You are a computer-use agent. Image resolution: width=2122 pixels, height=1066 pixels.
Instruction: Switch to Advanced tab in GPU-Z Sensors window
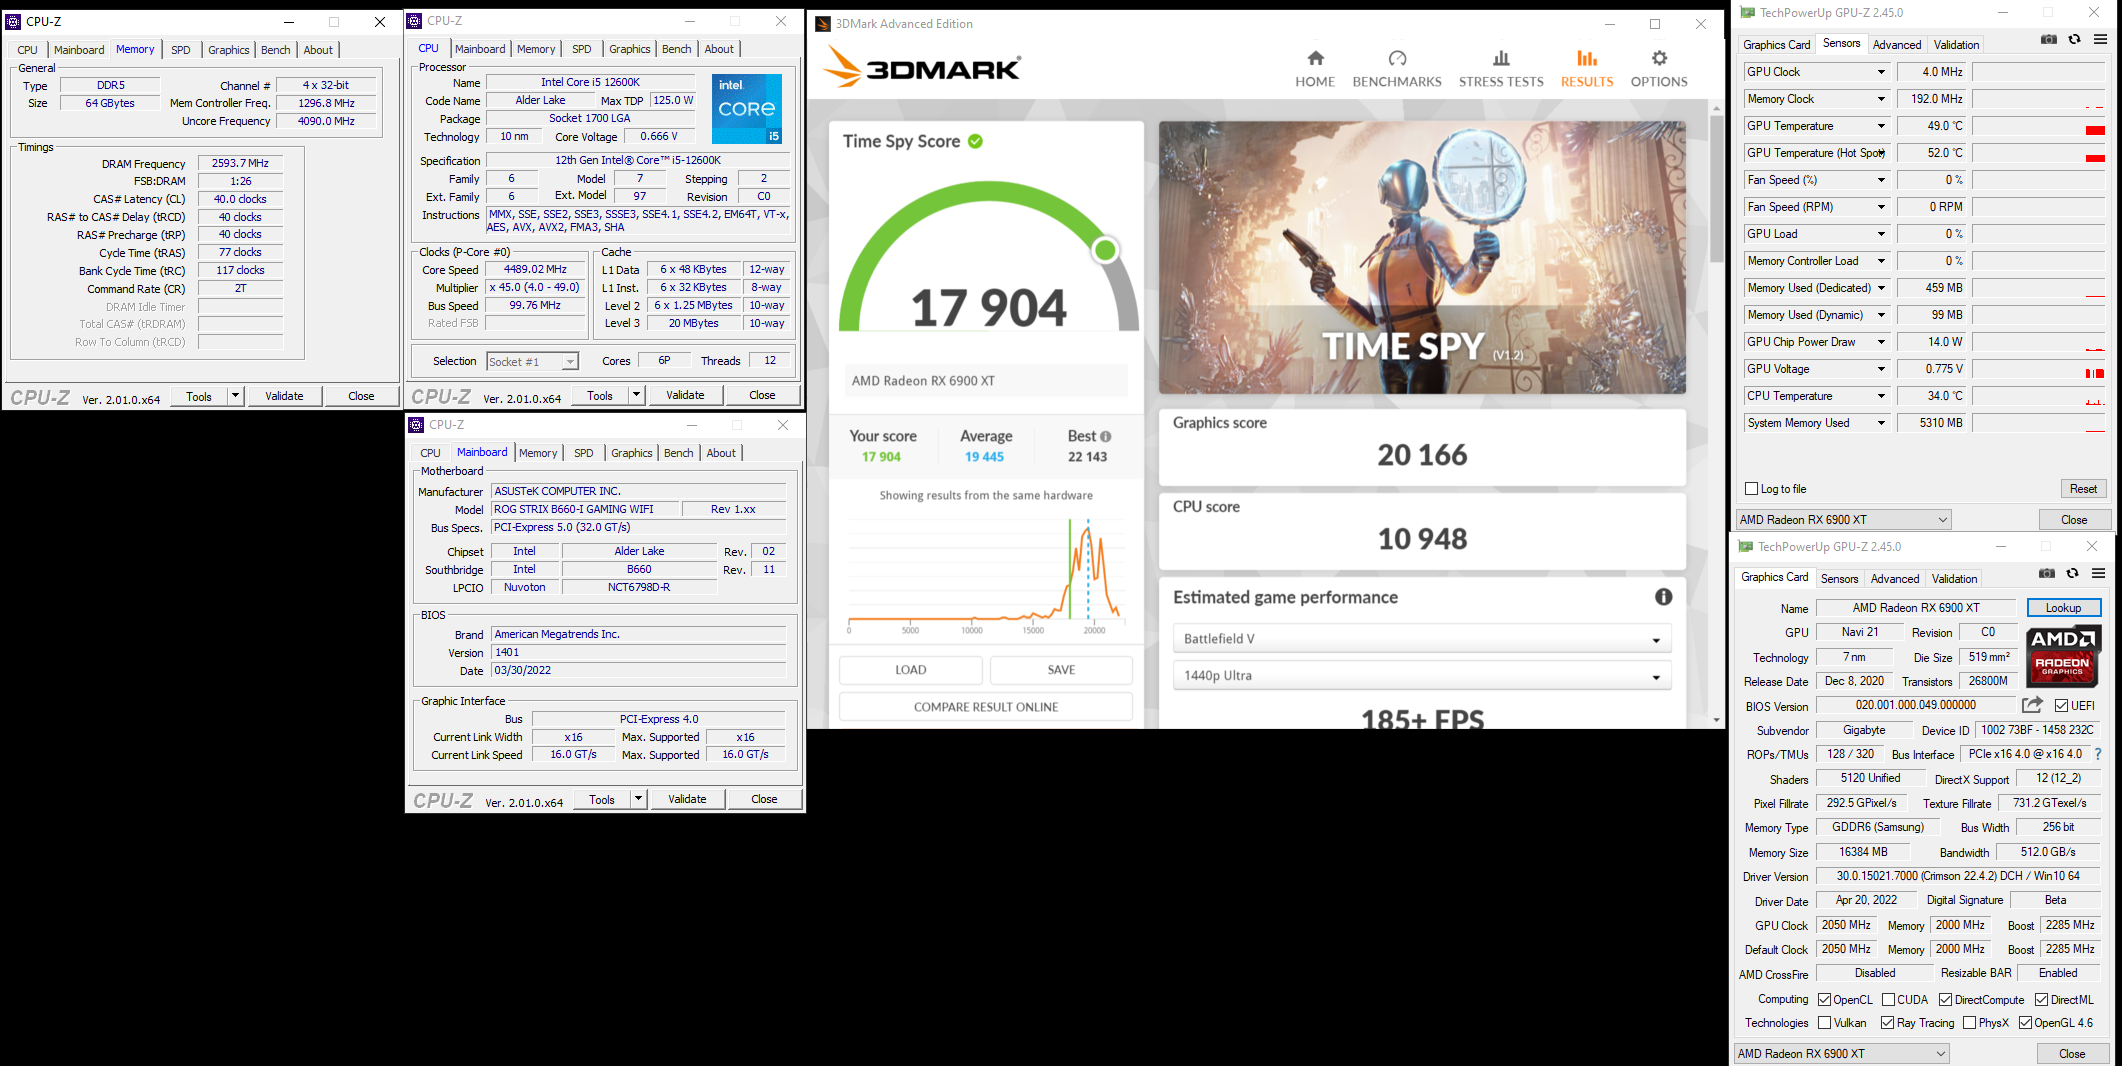1897,45
